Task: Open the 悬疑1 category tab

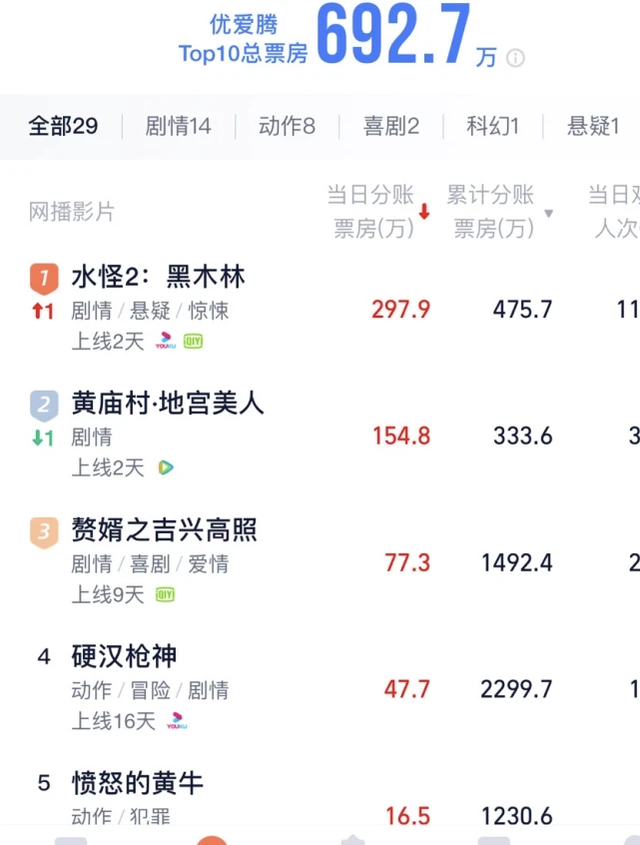Action: [x=593, y=126]
